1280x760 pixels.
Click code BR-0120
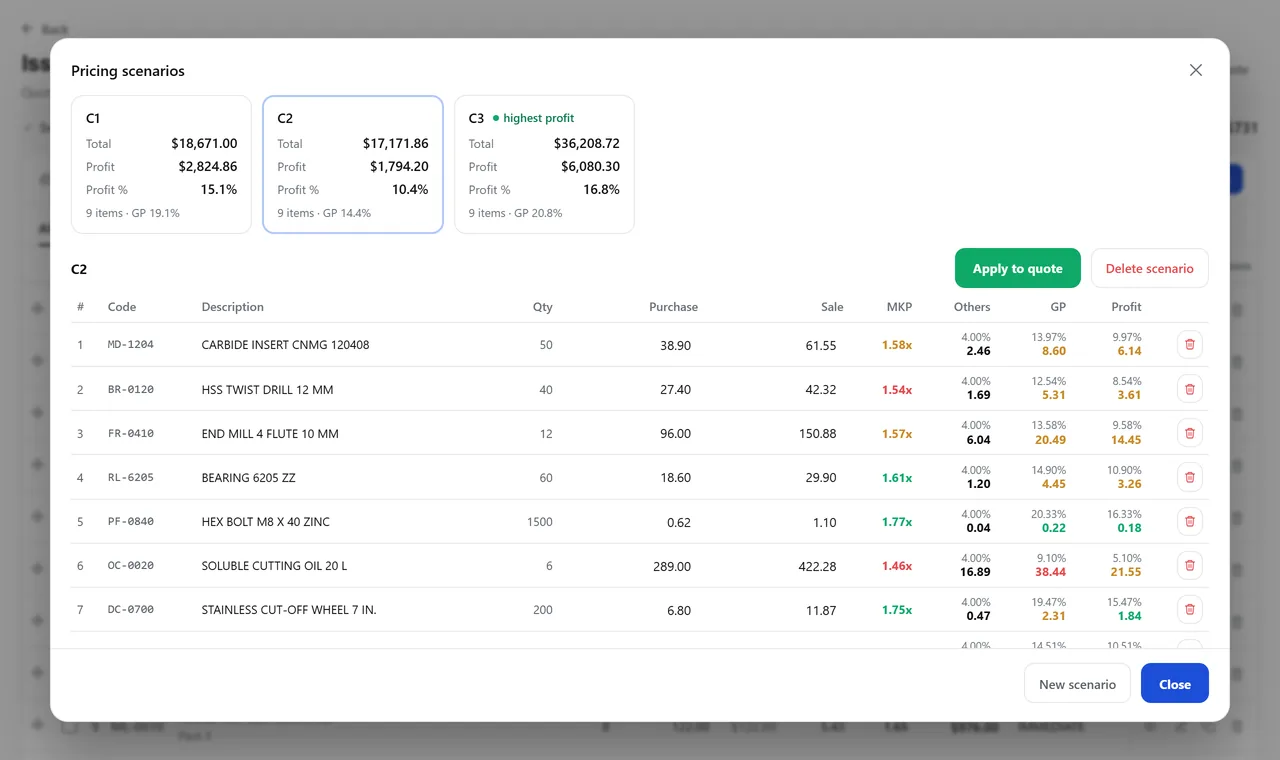[131, 389]
